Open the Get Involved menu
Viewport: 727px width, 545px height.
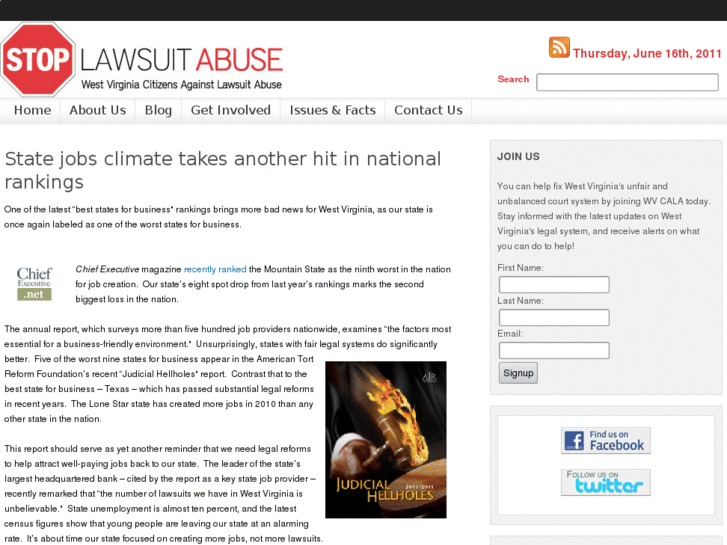click(x=230, y=110)
